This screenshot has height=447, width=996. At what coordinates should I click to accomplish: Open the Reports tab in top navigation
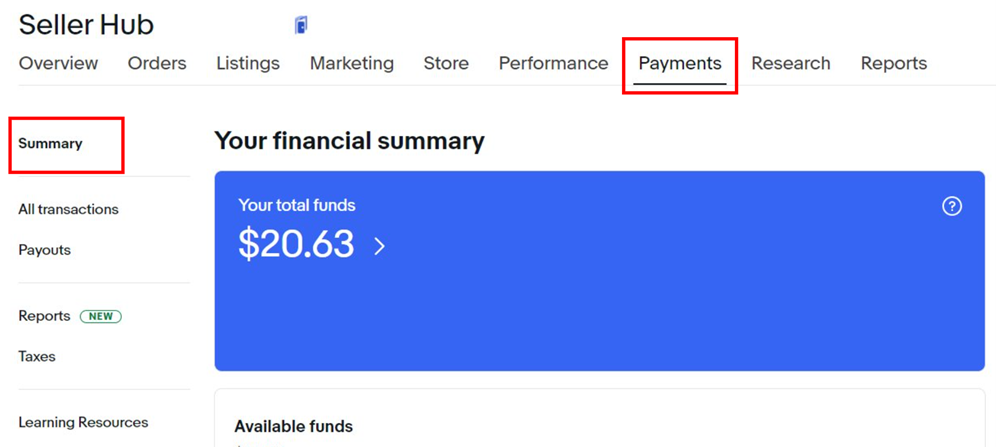coord(894,63)
